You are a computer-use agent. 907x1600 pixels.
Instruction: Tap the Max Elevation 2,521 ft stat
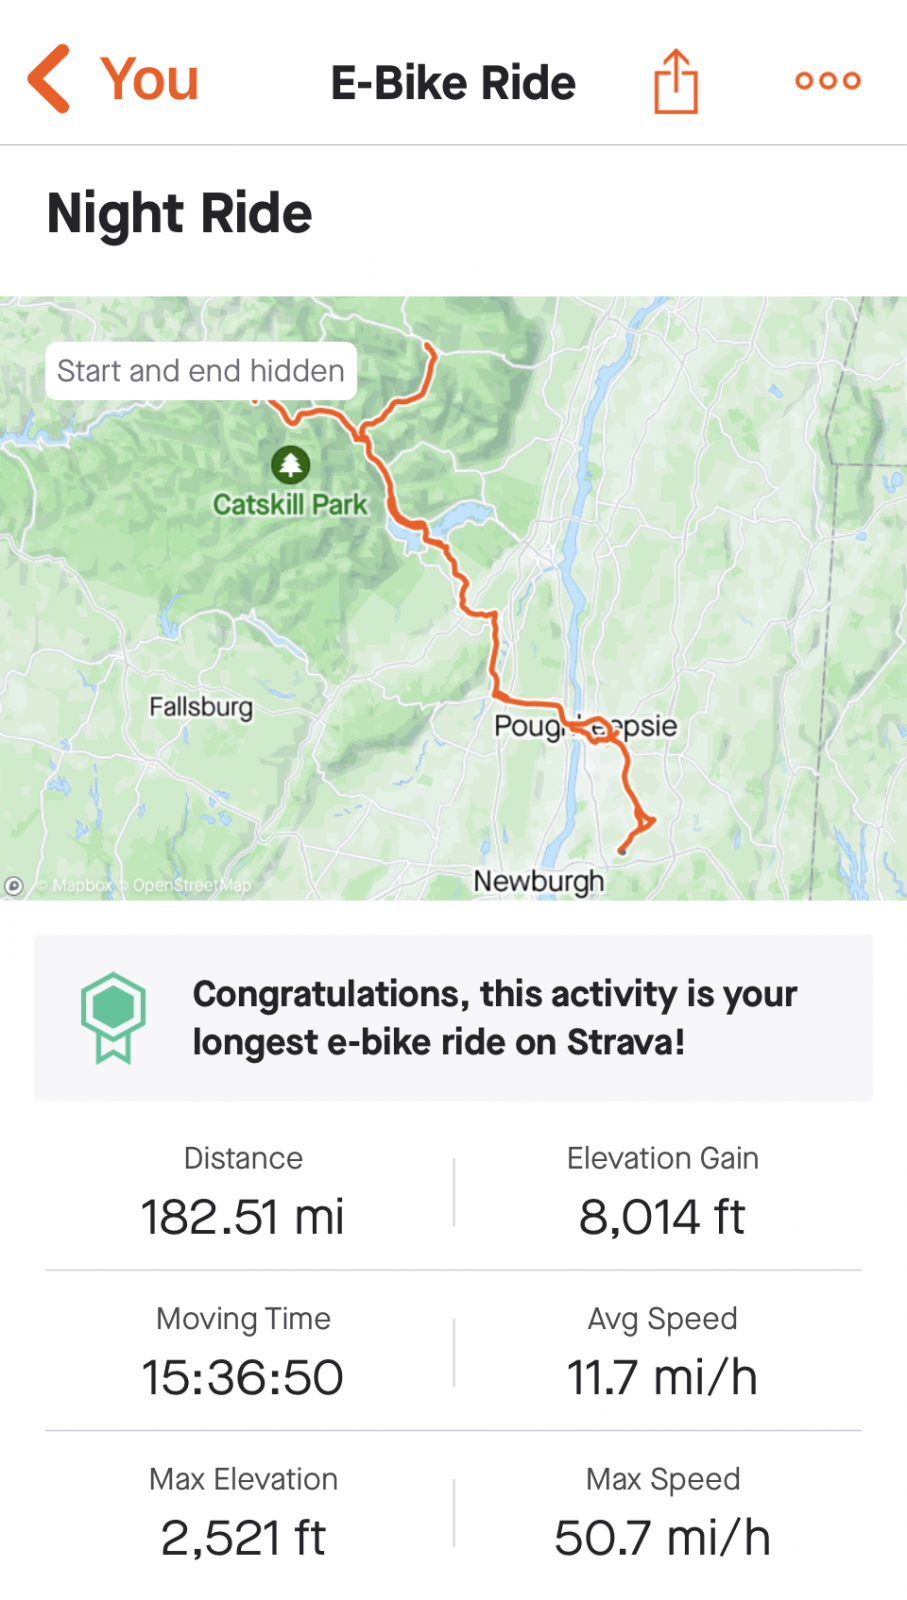click(243, 1513)
